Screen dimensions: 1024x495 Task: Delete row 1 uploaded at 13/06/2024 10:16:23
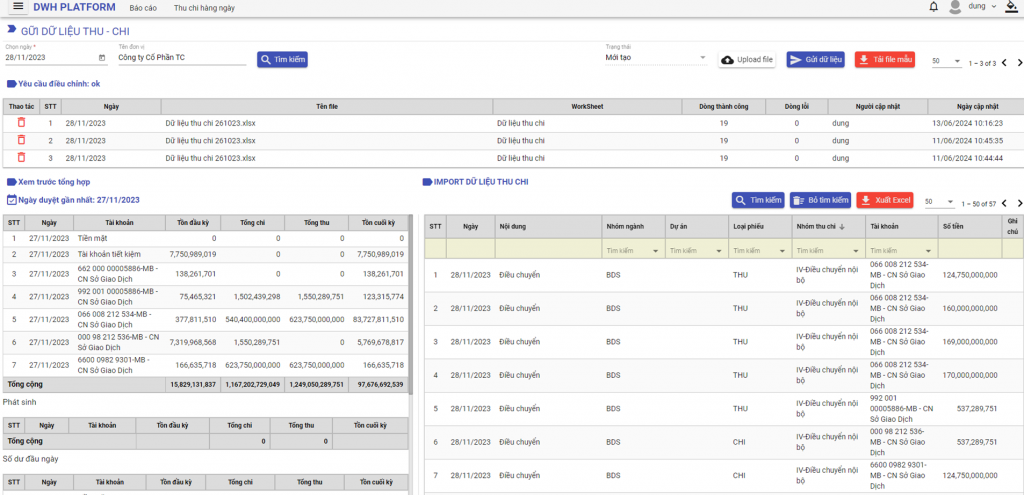point(22,122)
